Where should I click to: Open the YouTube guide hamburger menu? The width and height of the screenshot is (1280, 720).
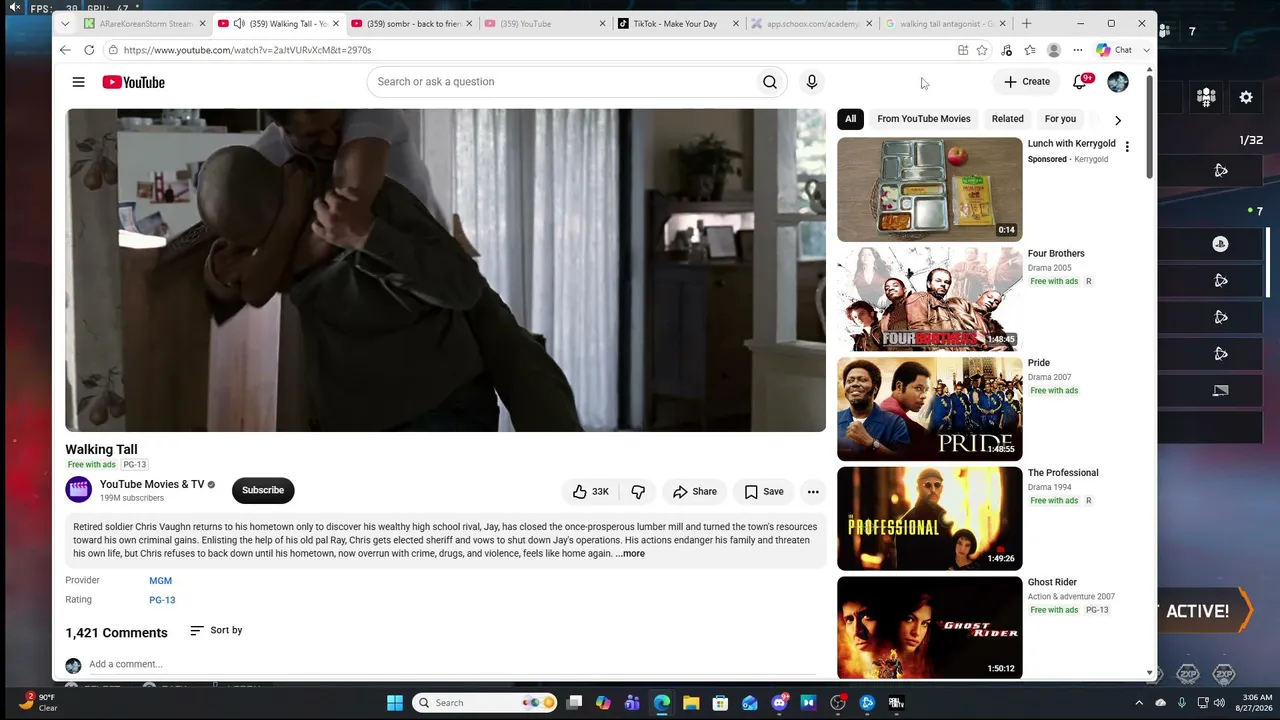click(x=78, y=82)
